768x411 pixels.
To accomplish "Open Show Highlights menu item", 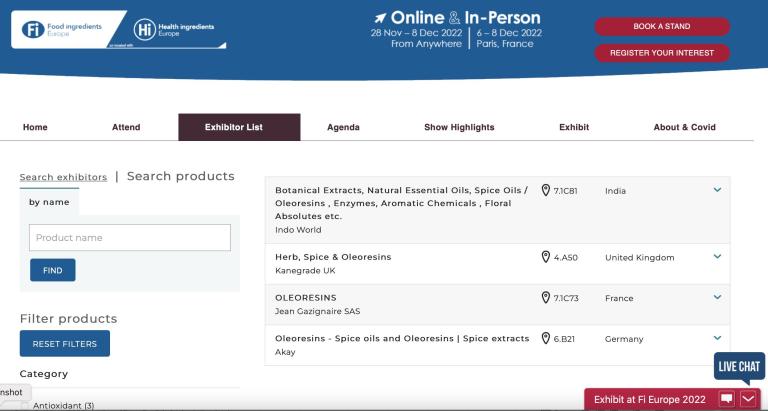I will click(x=459, y=127).
